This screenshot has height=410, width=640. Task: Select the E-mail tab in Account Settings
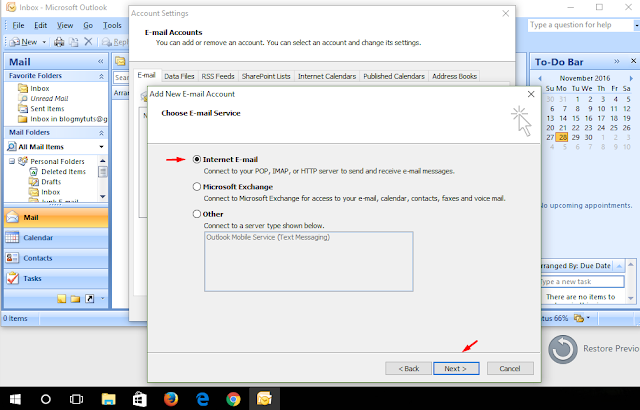tap(146, 75)
